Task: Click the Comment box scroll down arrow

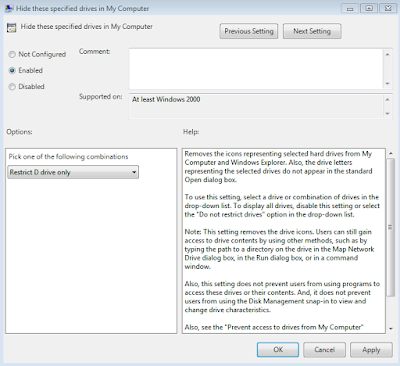Action: [x=387, y=83]
